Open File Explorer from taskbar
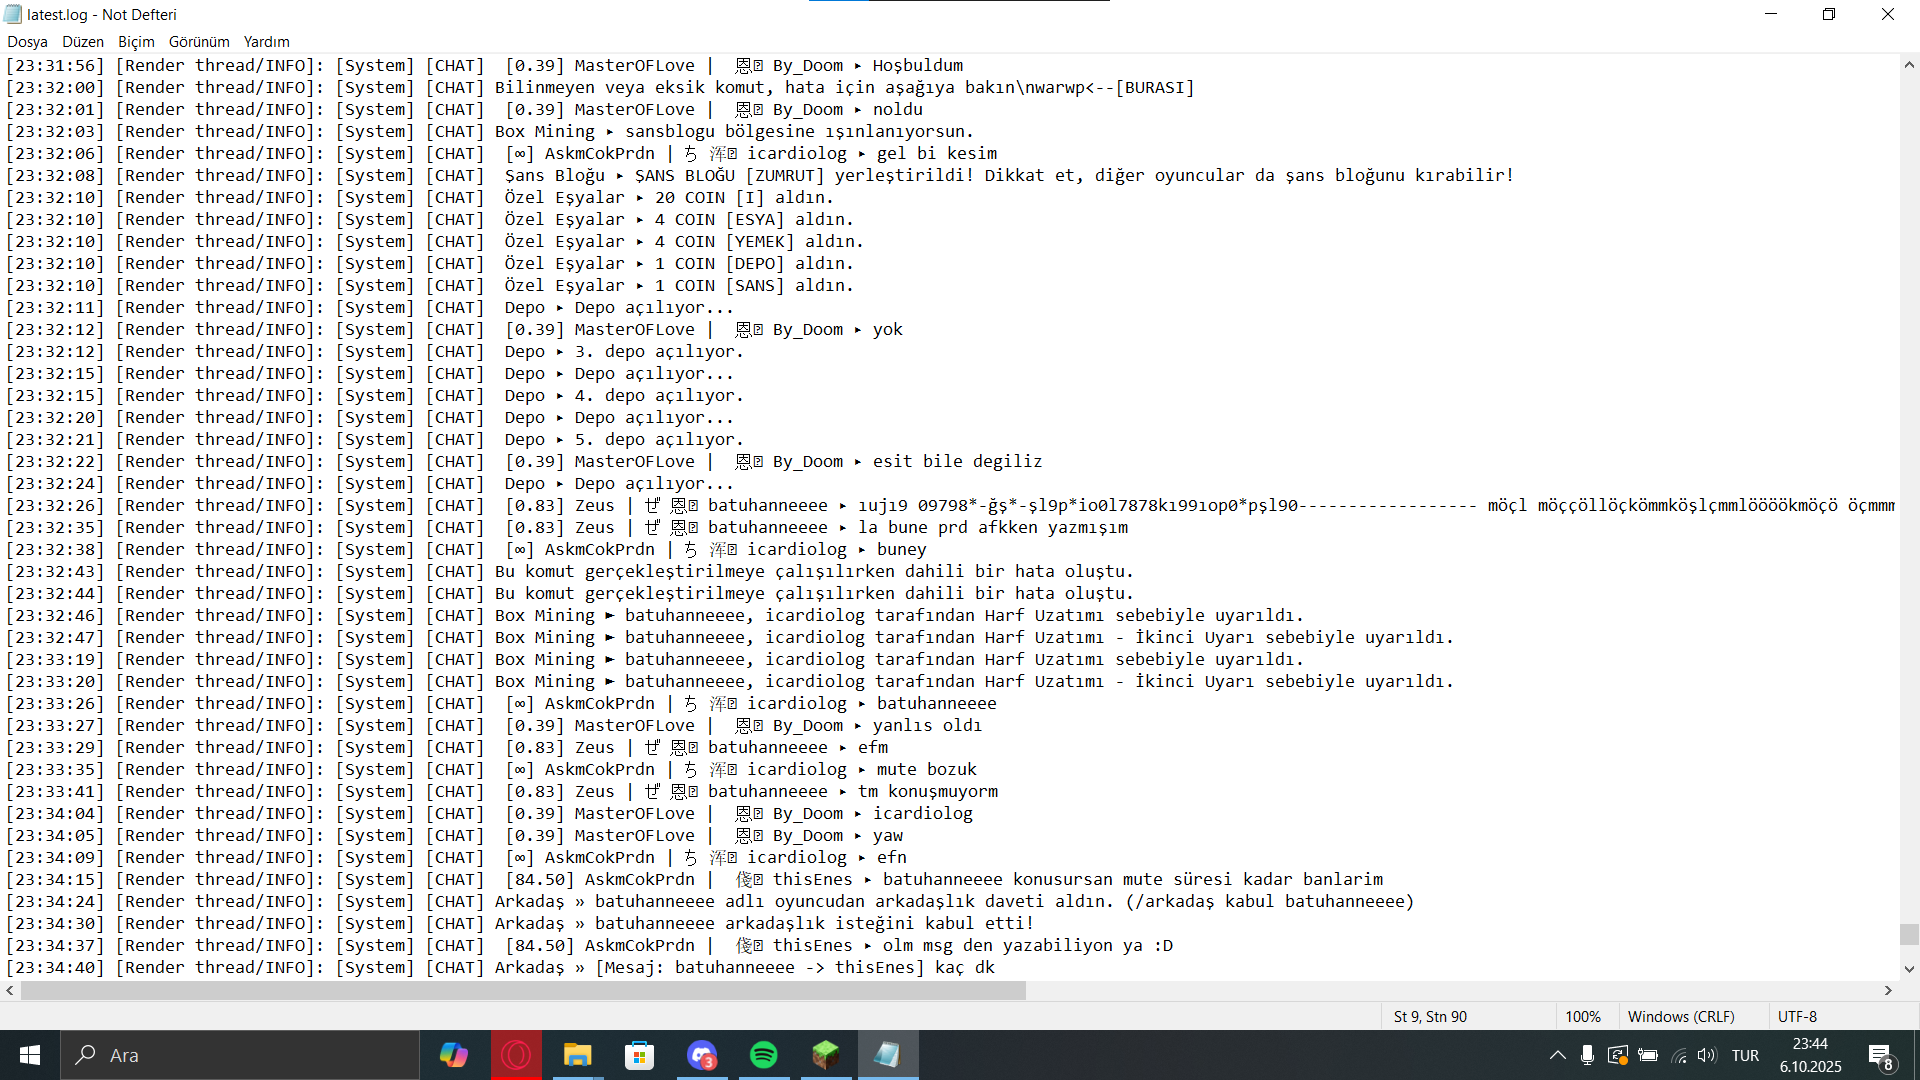Image resolution: width=1920 pixels, height=1080 pixels. pyautogui.click(x=578, y=1055)
